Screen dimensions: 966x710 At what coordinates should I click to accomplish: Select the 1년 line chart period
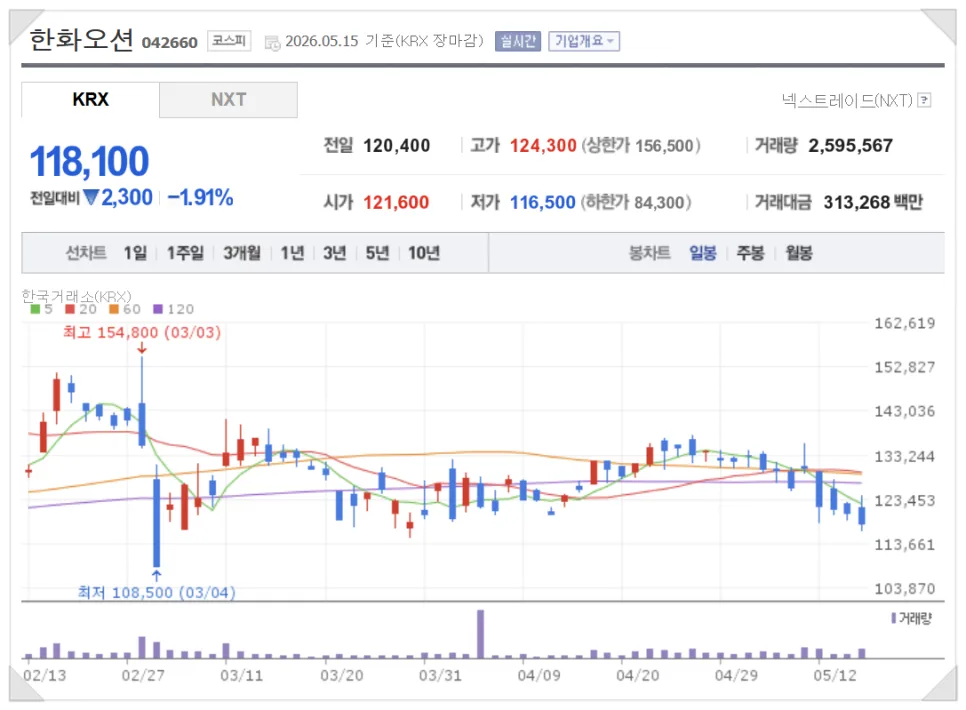coord(293,253)
